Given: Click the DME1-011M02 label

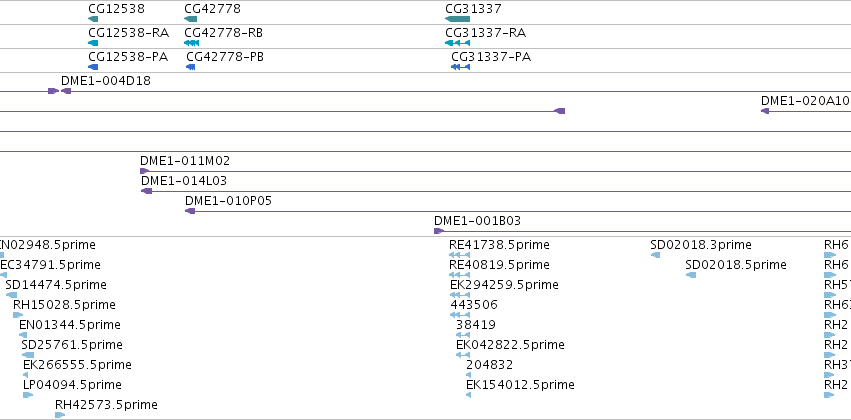Looking at the screenshot, I should pyautogui.click(x=185, y=161).
